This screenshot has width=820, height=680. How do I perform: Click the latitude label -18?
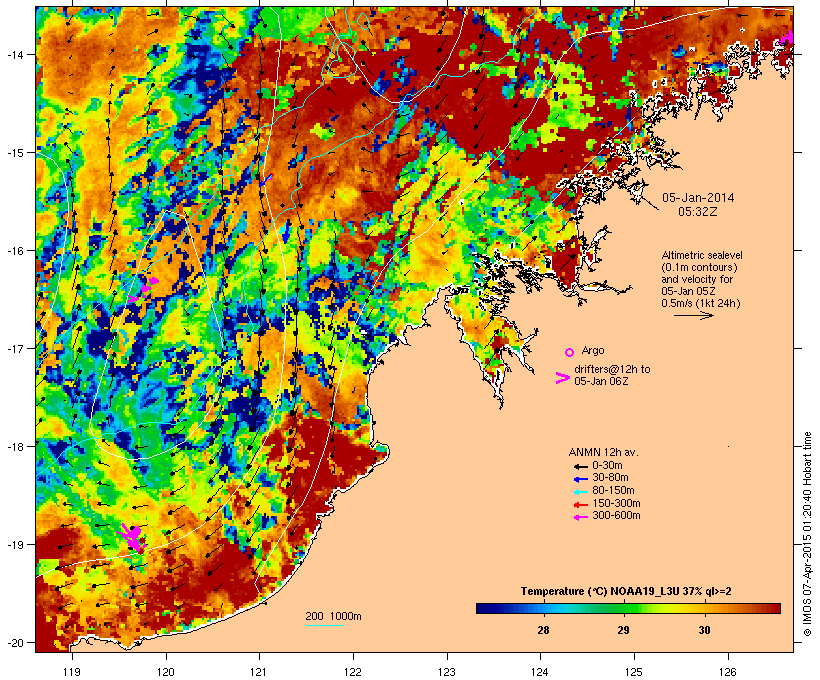(15, 447)
